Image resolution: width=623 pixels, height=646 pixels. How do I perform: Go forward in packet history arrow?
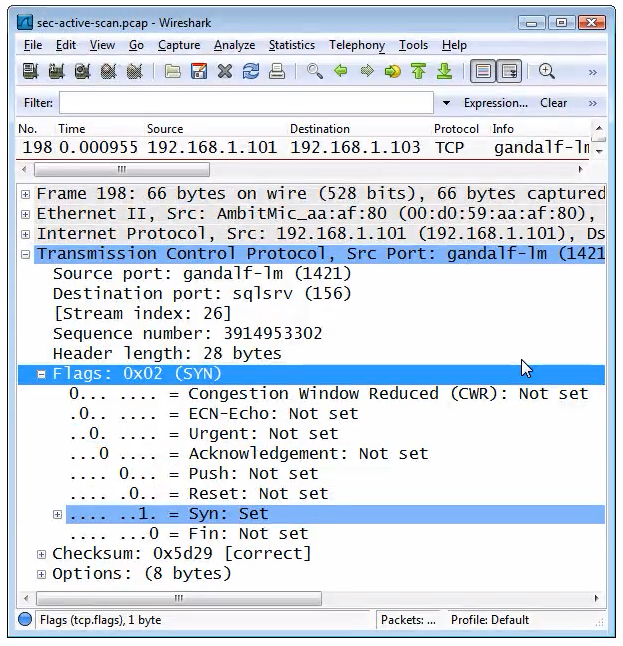point(367,71)
